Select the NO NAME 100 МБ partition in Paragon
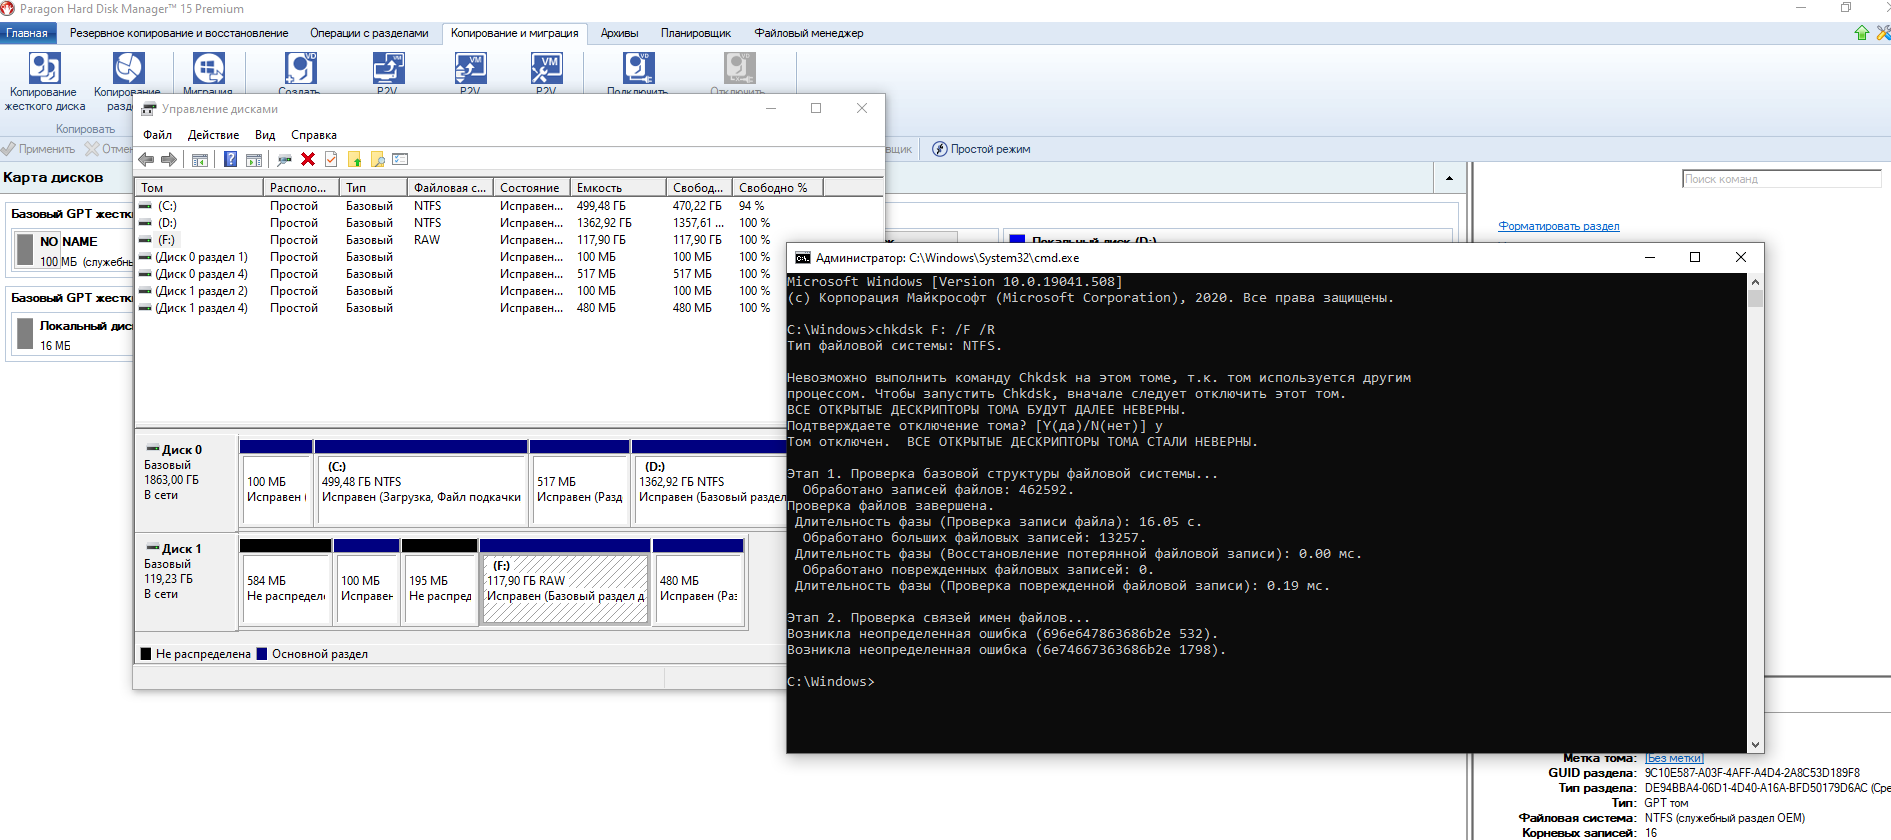The image size is (1891, 840). [72, 250]
